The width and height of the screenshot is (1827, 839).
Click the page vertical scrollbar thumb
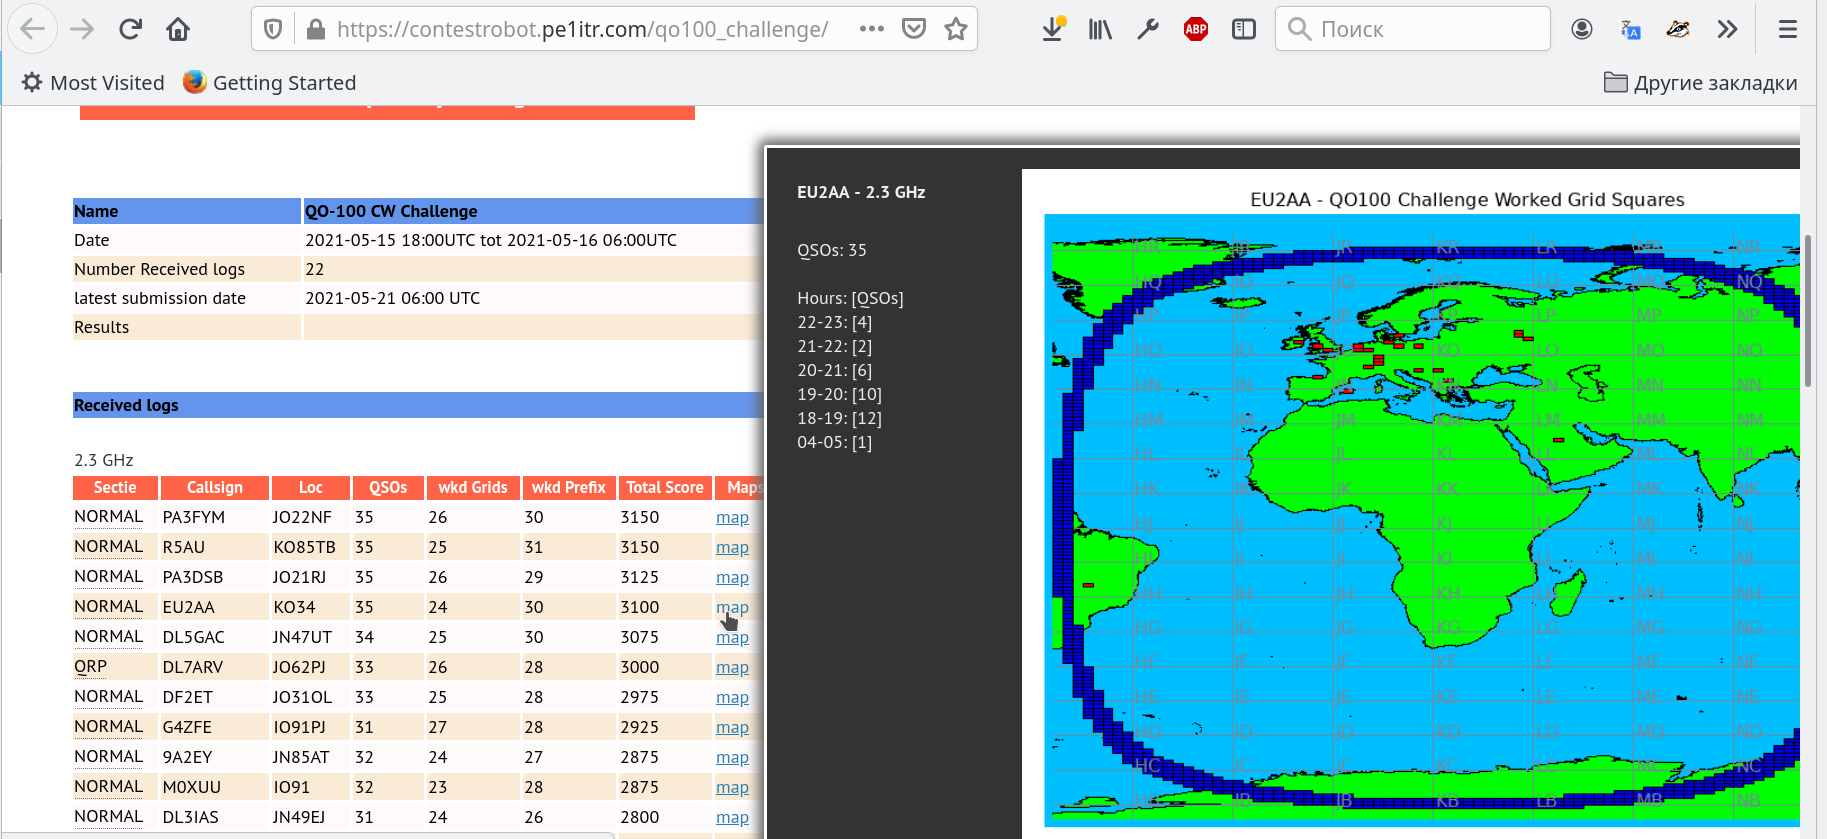[x=1807, y=310]
